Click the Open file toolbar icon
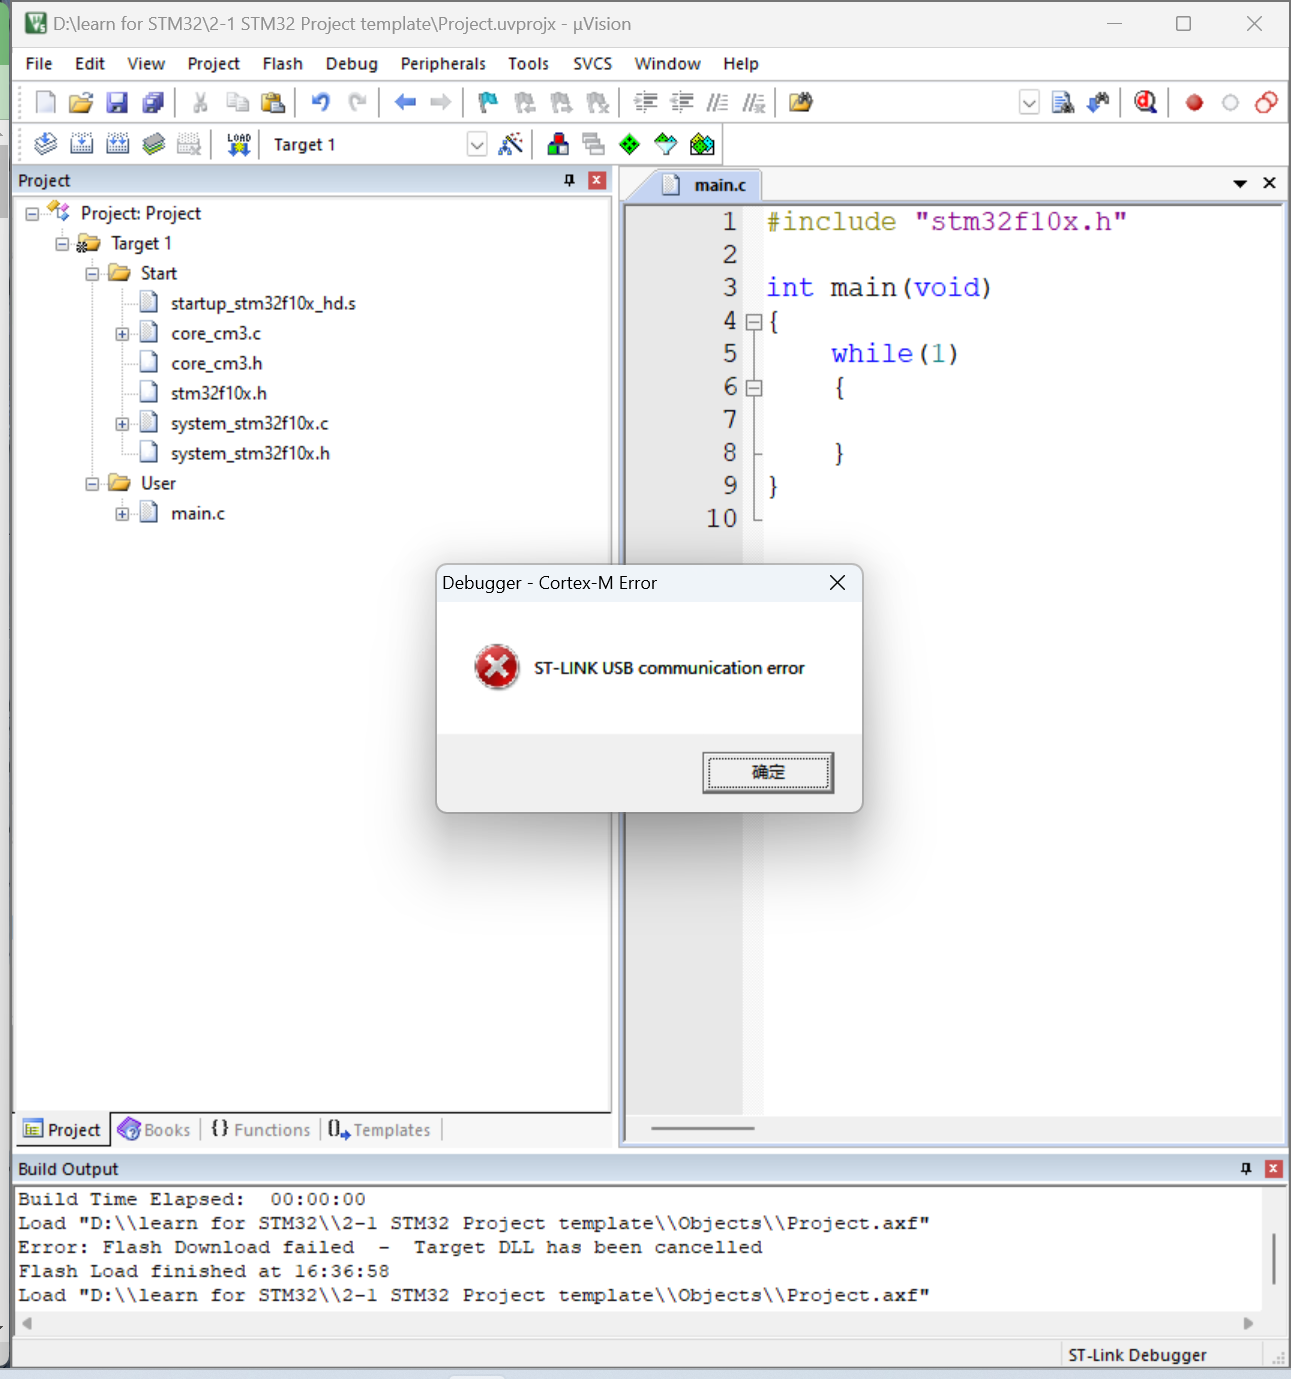Image resolution: width=1291 pixels, height=1379 pixels. click(81, 102)
